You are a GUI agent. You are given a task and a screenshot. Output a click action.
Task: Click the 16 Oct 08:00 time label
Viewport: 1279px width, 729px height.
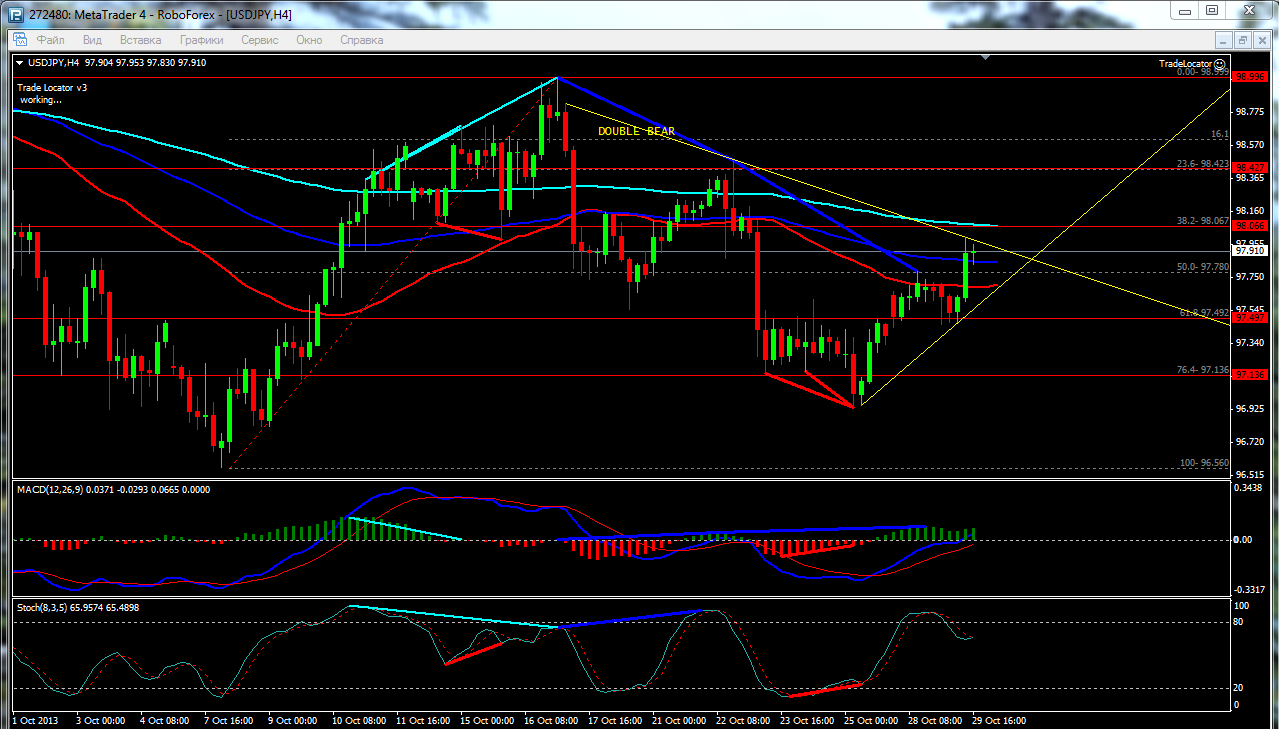coord(549,720)
